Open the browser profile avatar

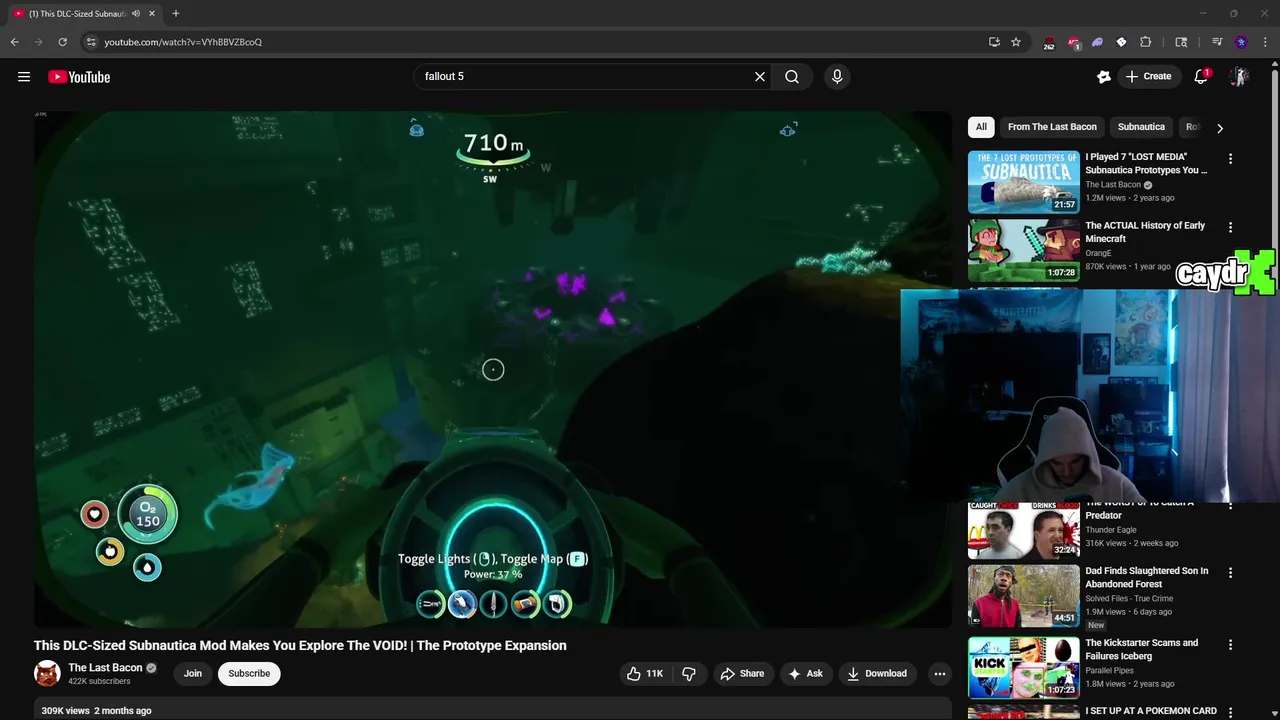click(1241, 42)
